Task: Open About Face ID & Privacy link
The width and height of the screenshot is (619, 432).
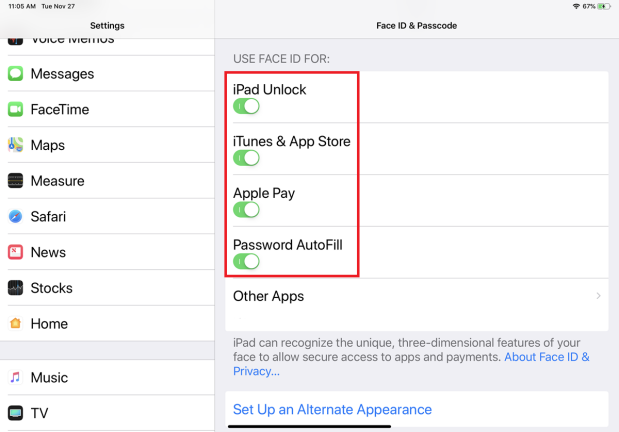Action: (x=547, y=357)
